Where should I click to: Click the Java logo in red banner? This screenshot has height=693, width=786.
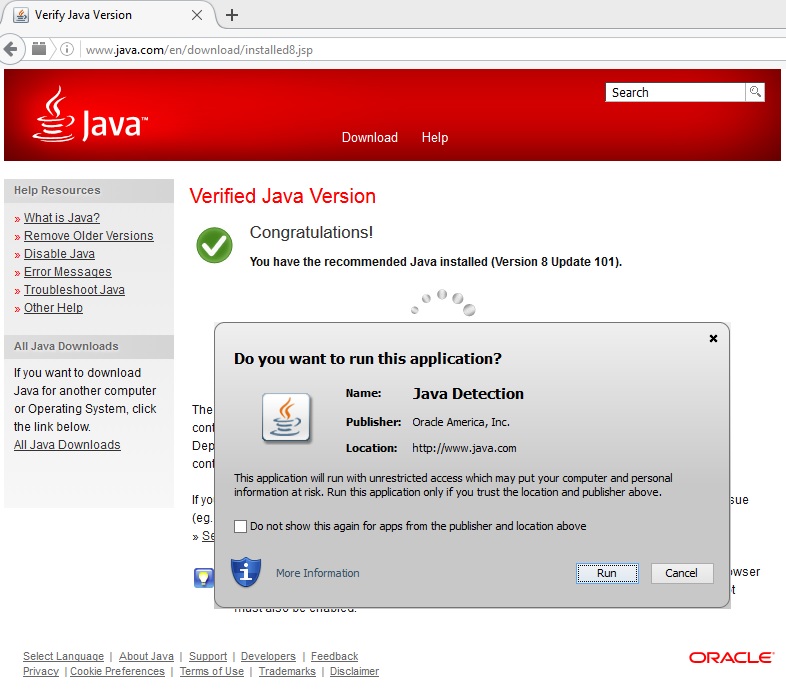pos(91,114)
